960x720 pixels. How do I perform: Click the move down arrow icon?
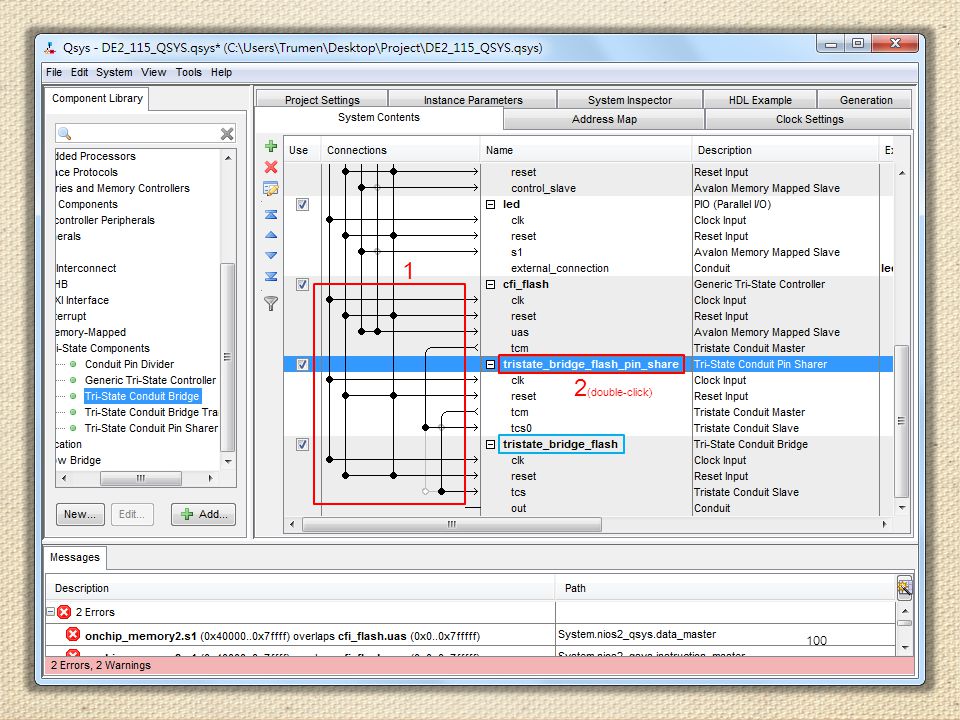271,255
